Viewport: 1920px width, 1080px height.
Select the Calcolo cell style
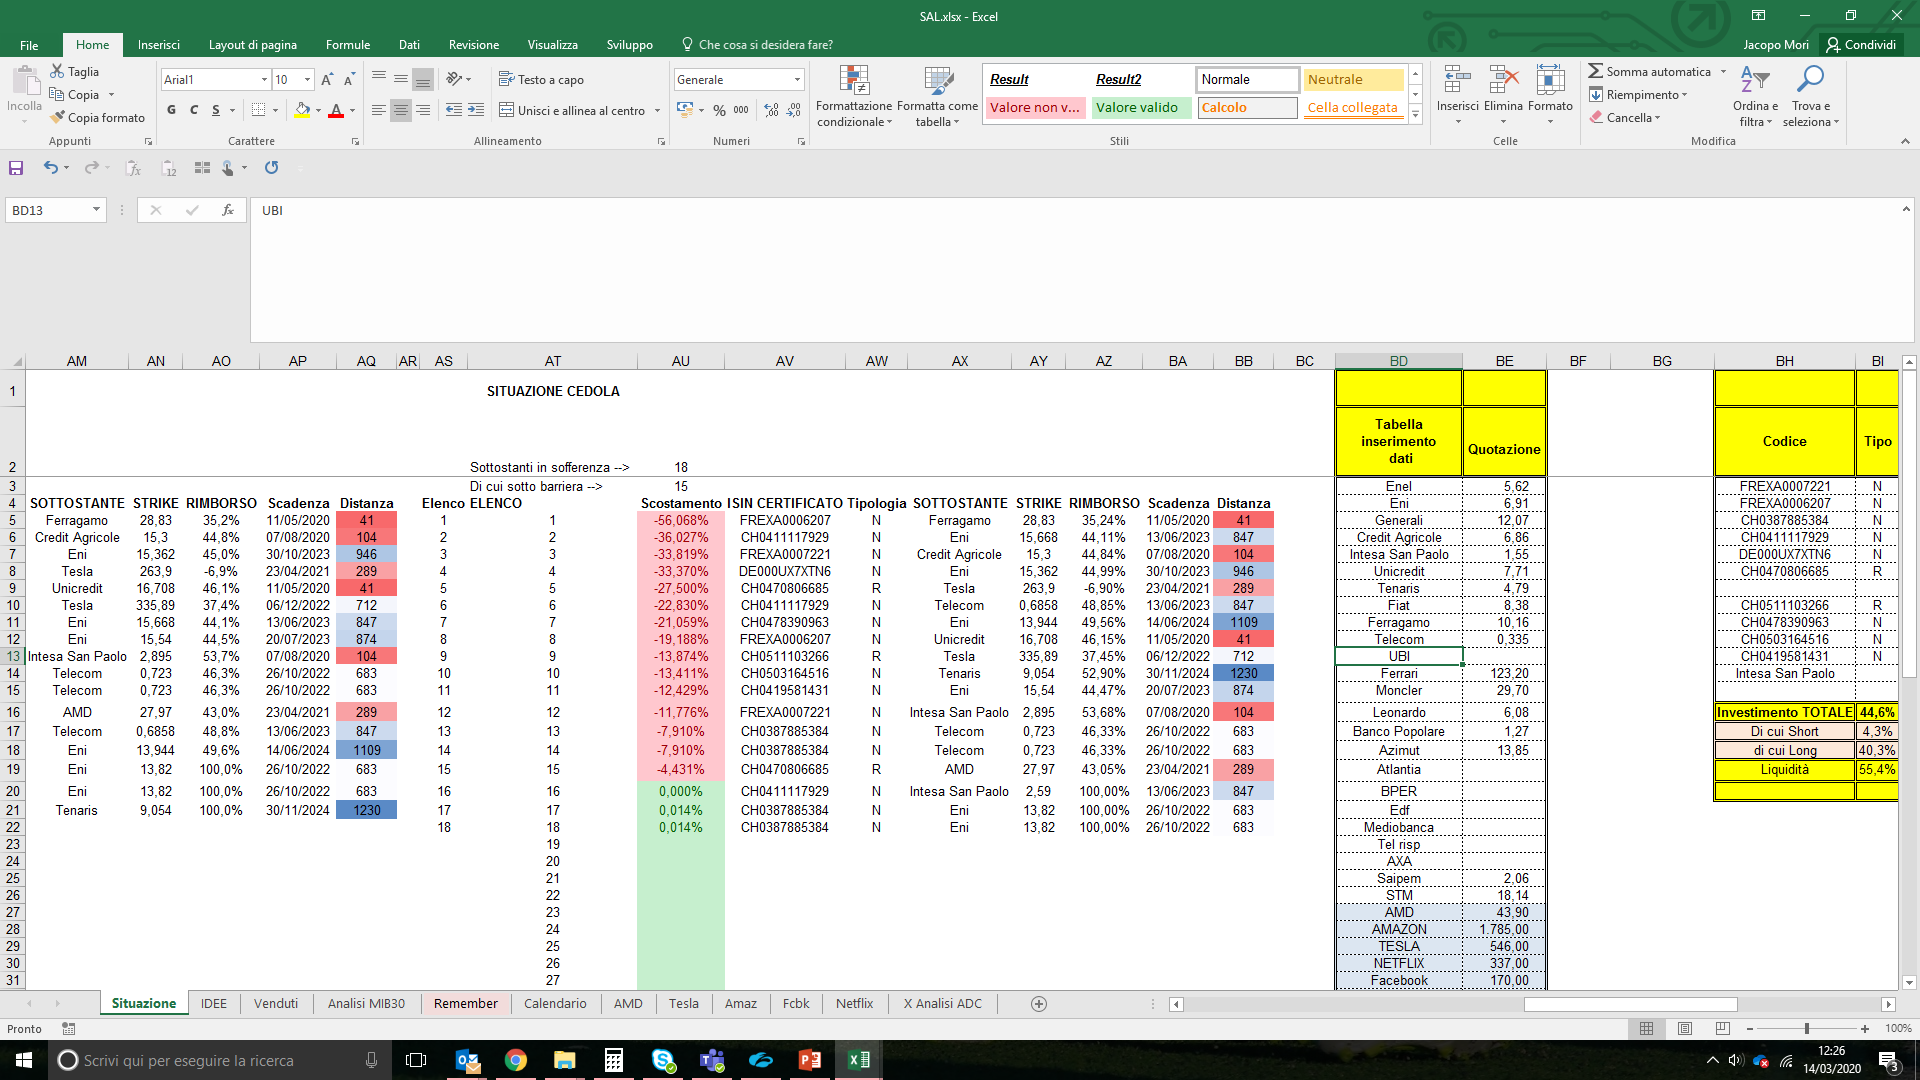click(1247, 107)
